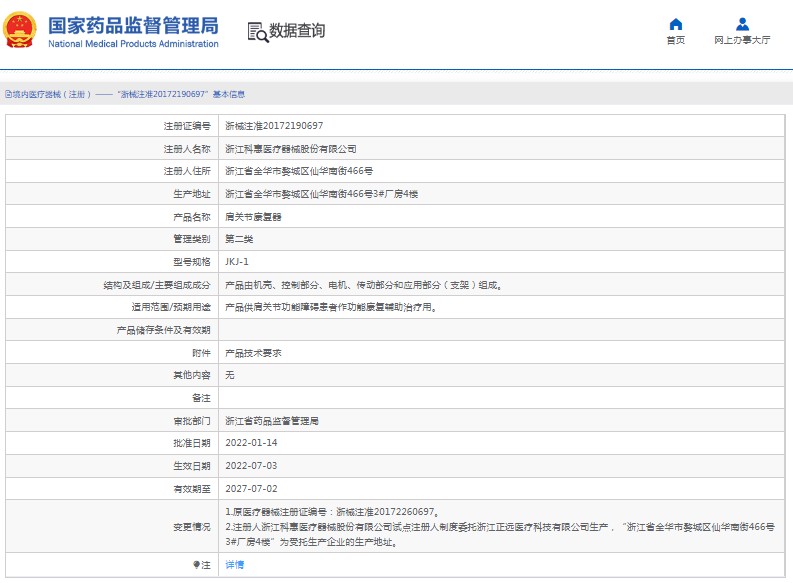Screen dimensions: 793x583
Task: Click 适用范围/预期用途 label
Action: click(x=171, y=307)
